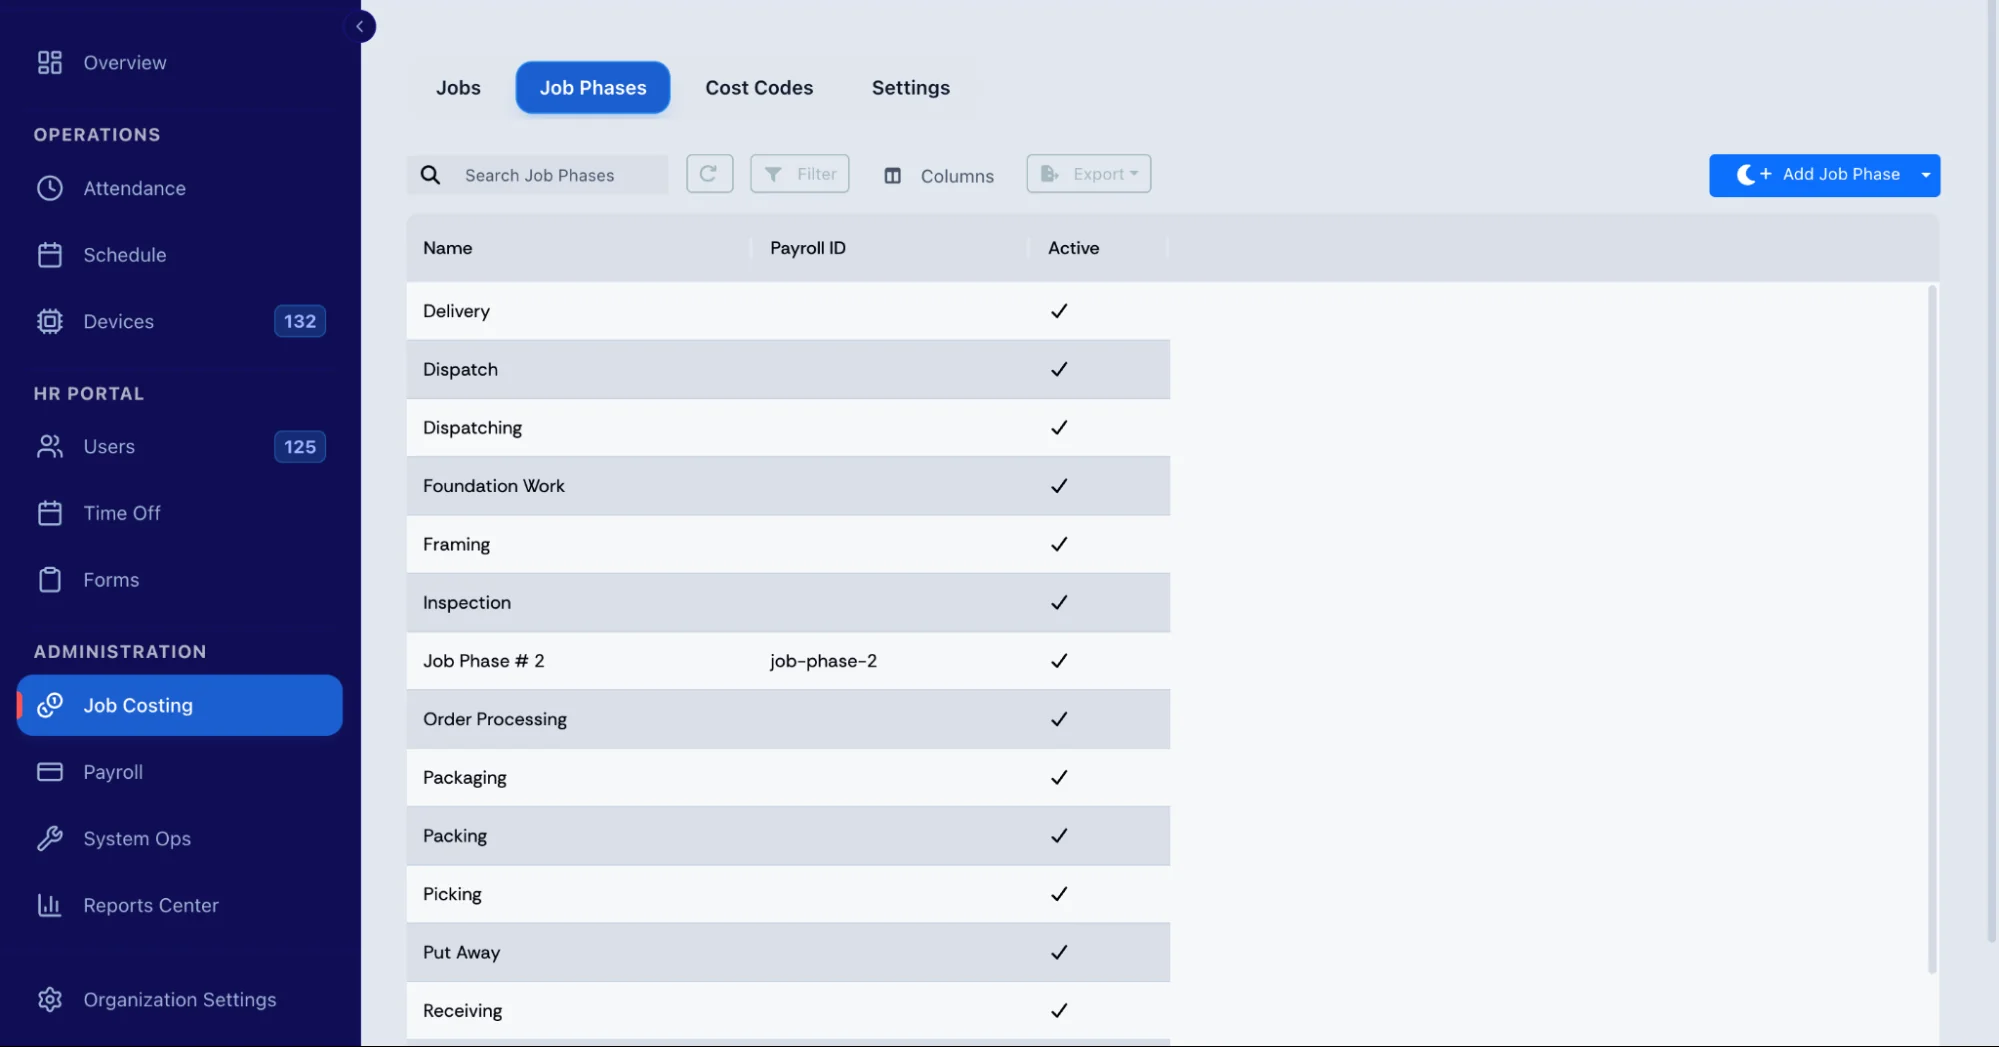Screen dimensions: 1999x1047
Task: Click the refresh icon button beside search
Action: click(x=709, y=174)
